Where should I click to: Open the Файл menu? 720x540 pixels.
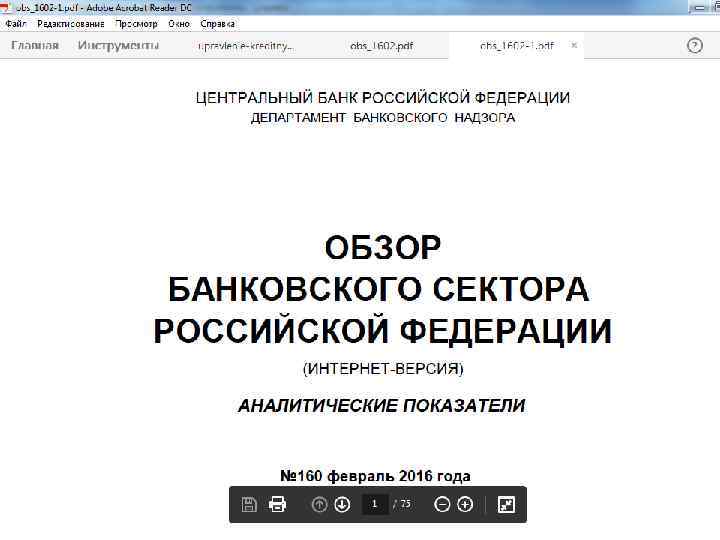tap(16, 24)
